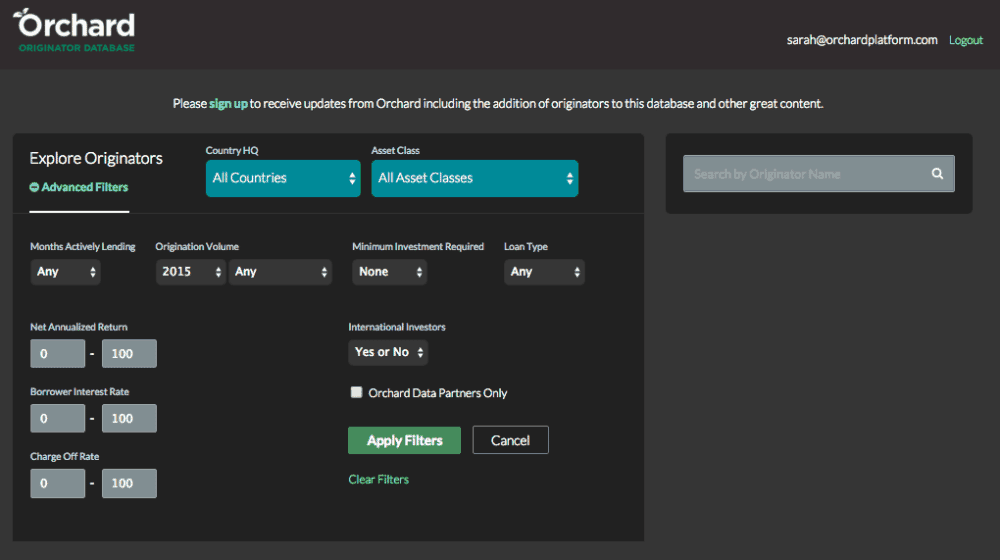Collapse the Advanced Filters section
The height and width of the screenshot is (560, 1000).
click(85, 187)
